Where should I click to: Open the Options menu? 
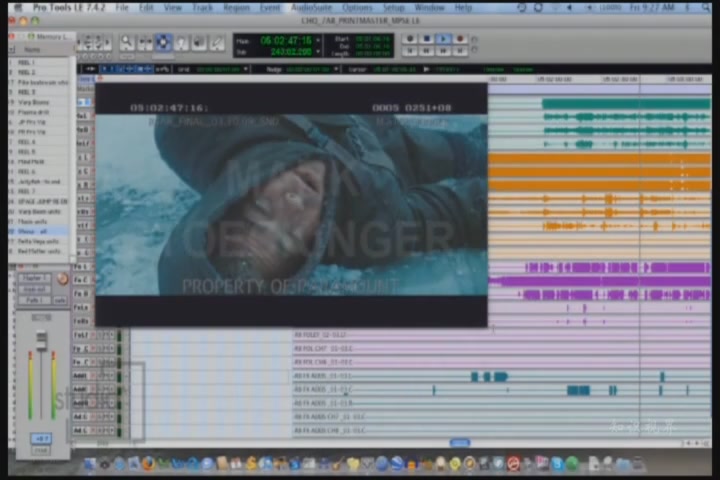coord(357,7)
